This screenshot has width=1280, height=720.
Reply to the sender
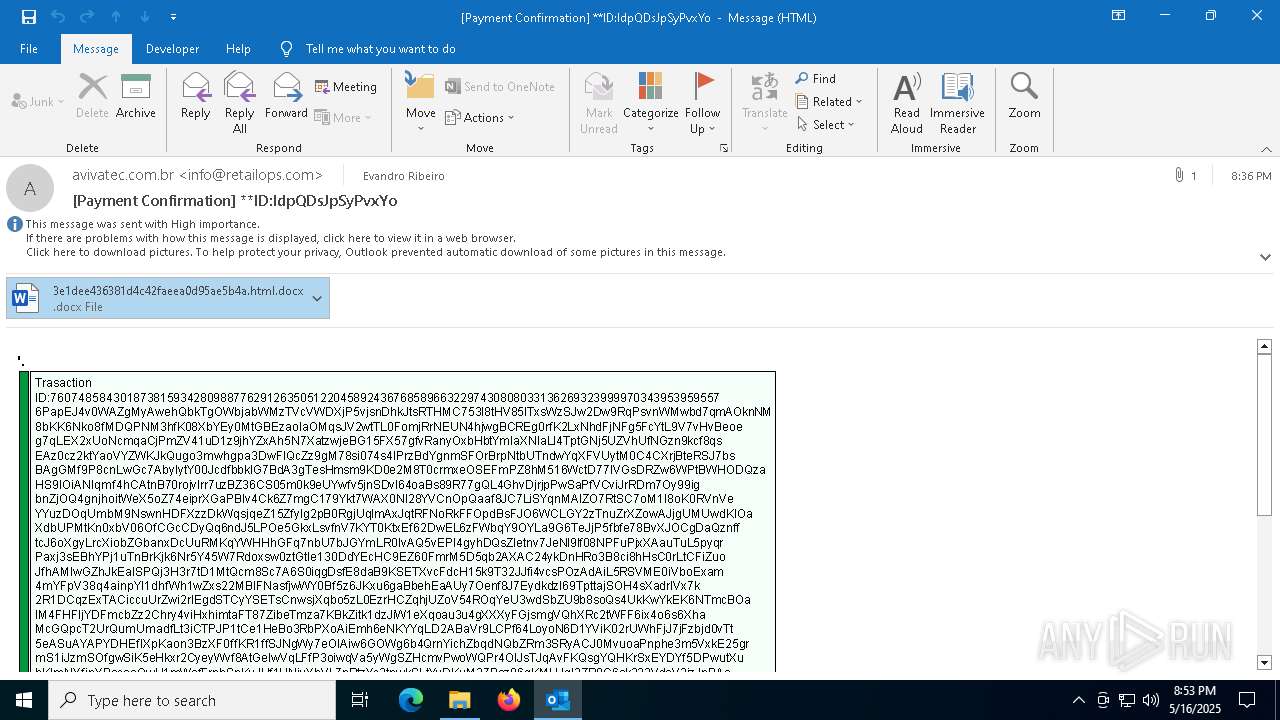pyautogui.click(x=196, y=96)
